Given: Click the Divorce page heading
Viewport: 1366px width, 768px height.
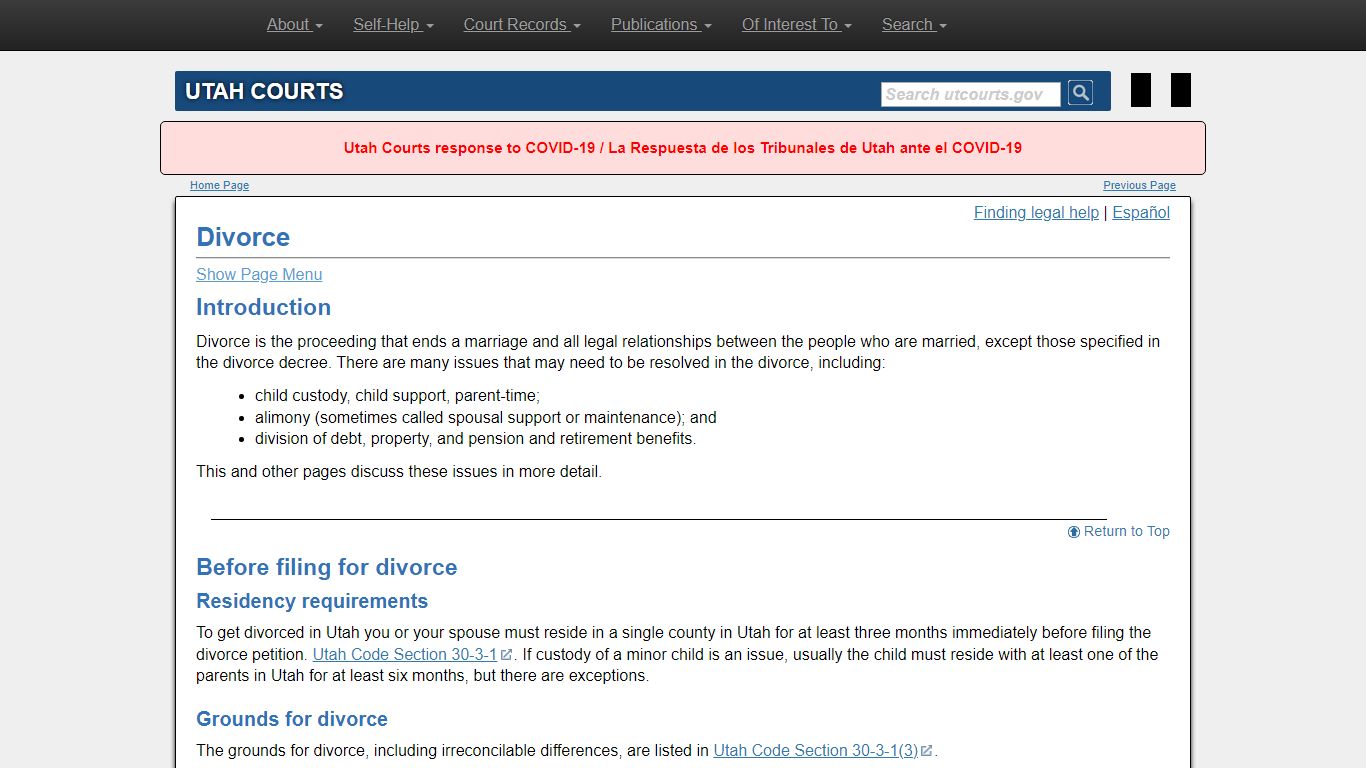Looking at the screenshot, I should [x=243, y=237].
